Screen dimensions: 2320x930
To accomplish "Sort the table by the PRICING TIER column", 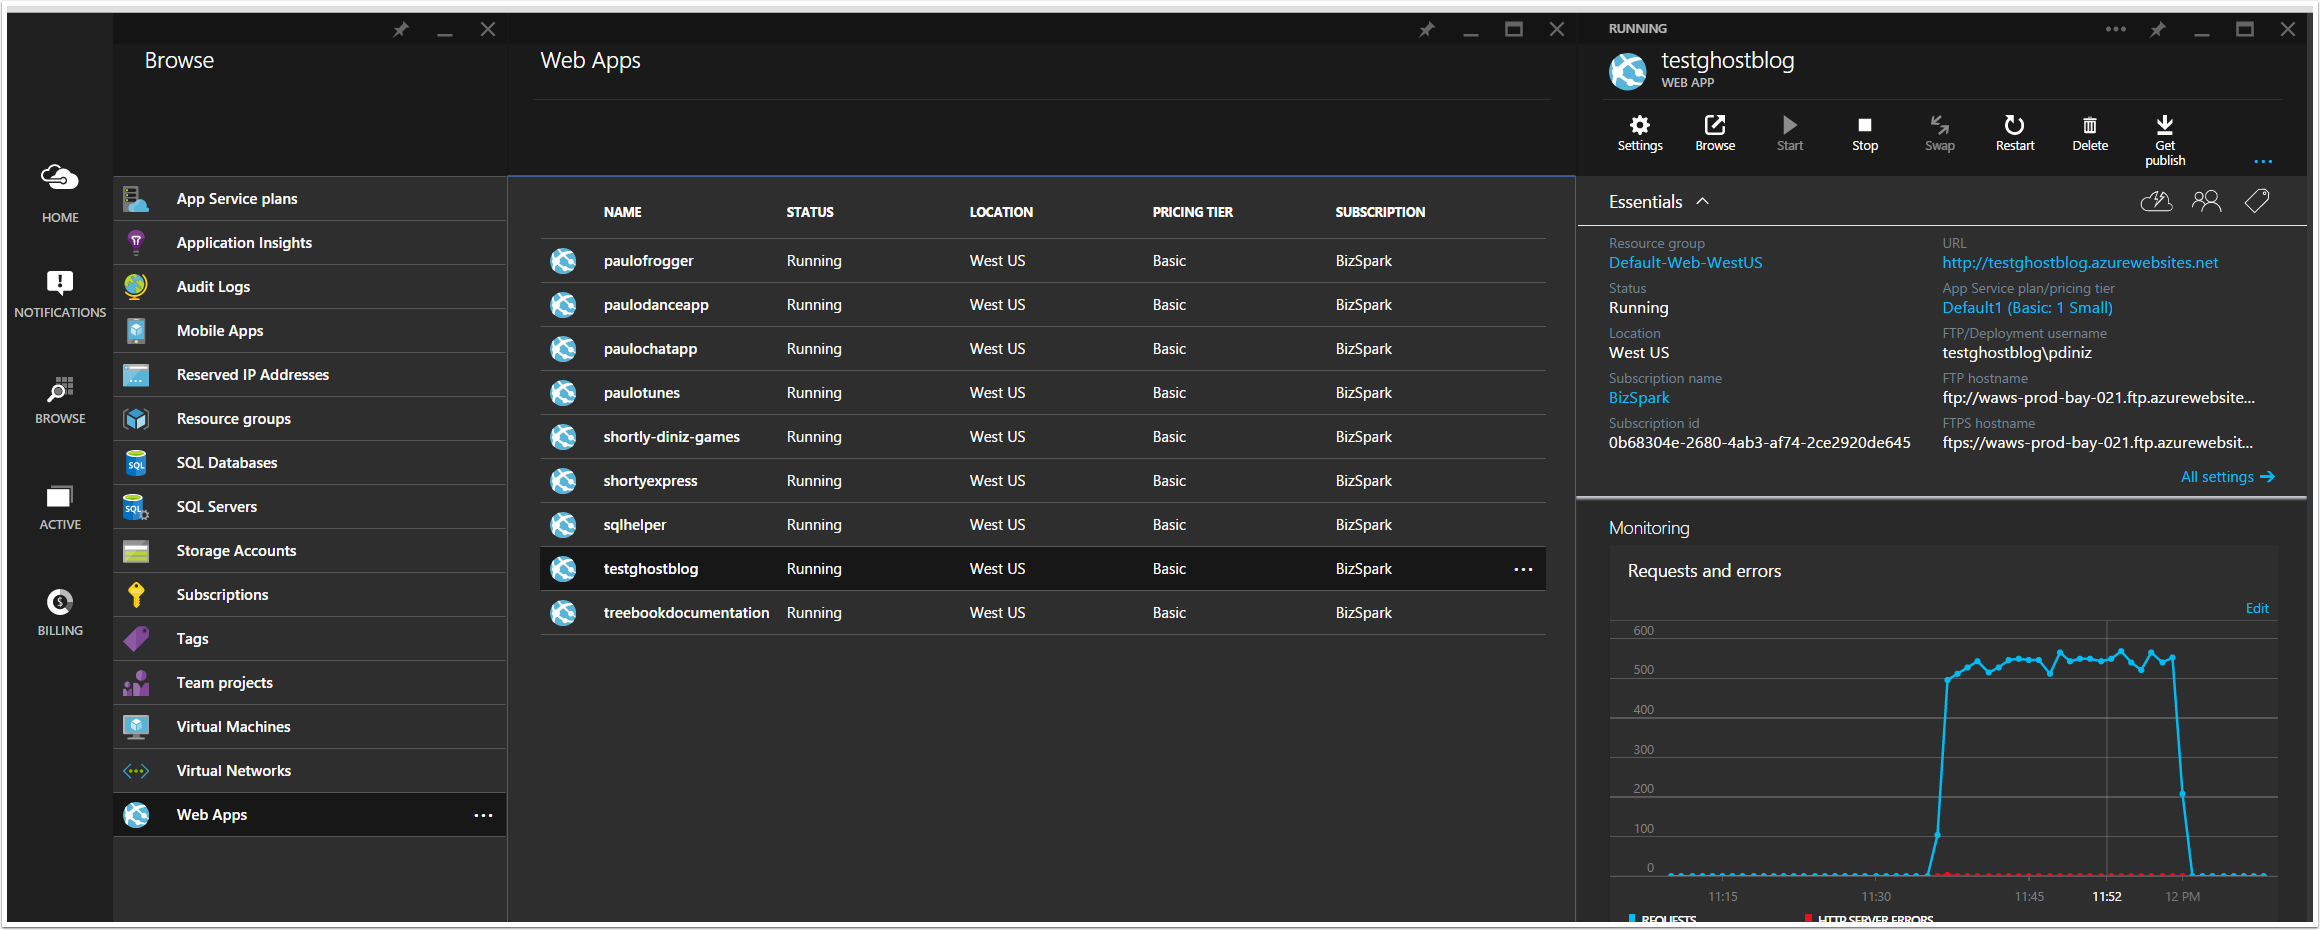I will click(1192, 212).
